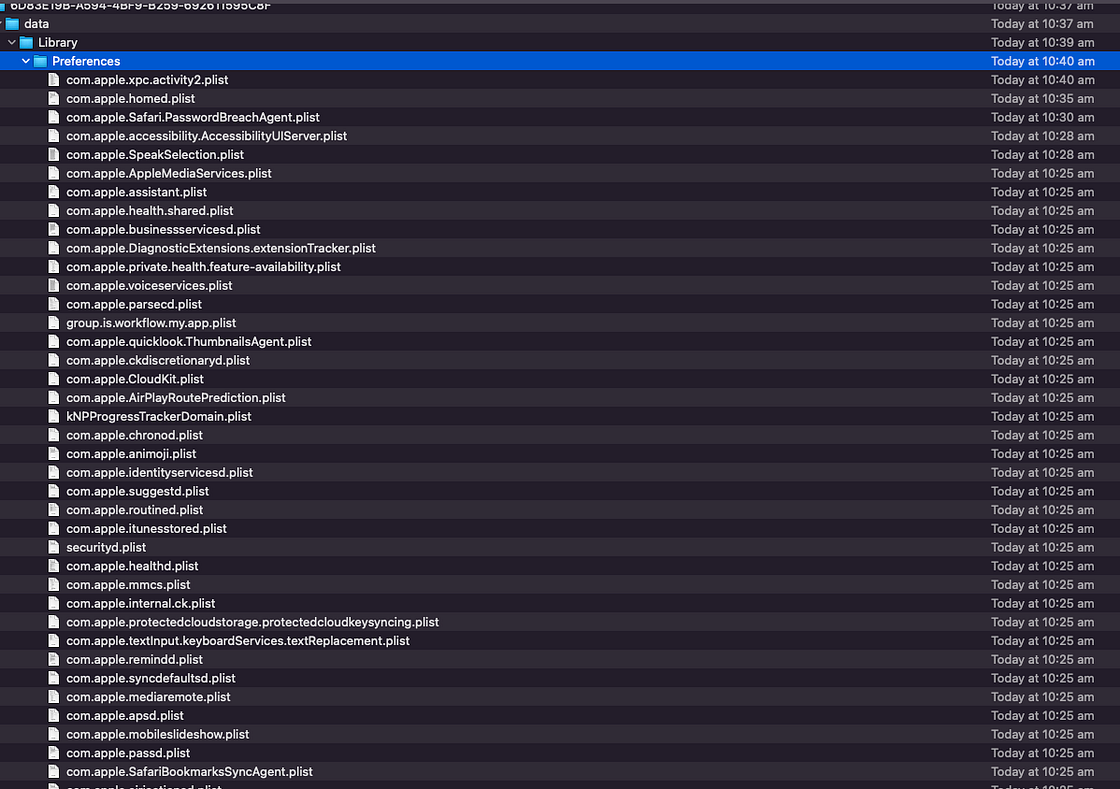Click file icon of com.apple.AppleMediaServices.plist
Image resolution: width=1120 pixels, height=789 pixels.
pyautogui.click(x=54, y=174)
